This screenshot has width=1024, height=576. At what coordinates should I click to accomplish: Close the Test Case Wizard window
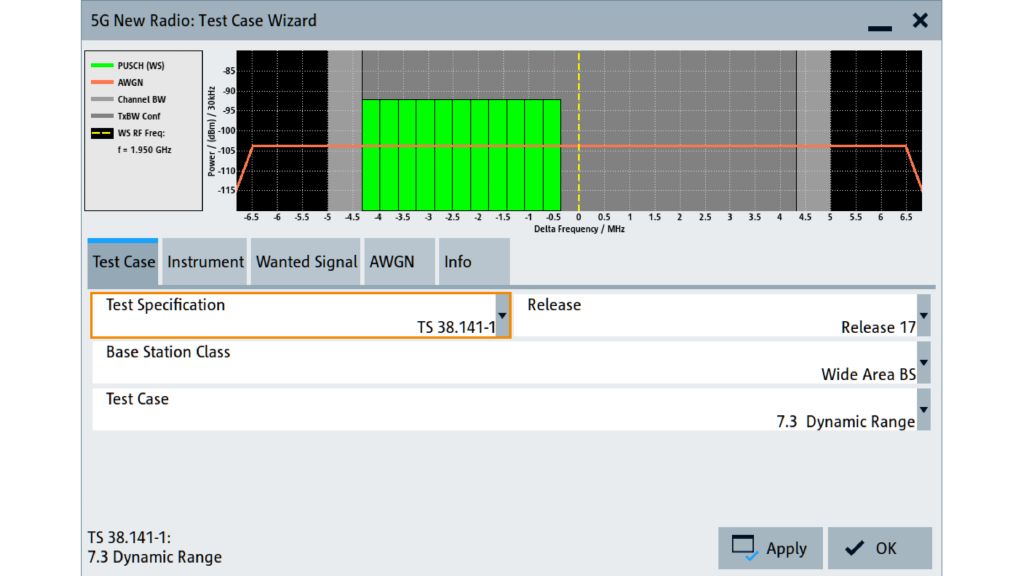pos(920,20)
